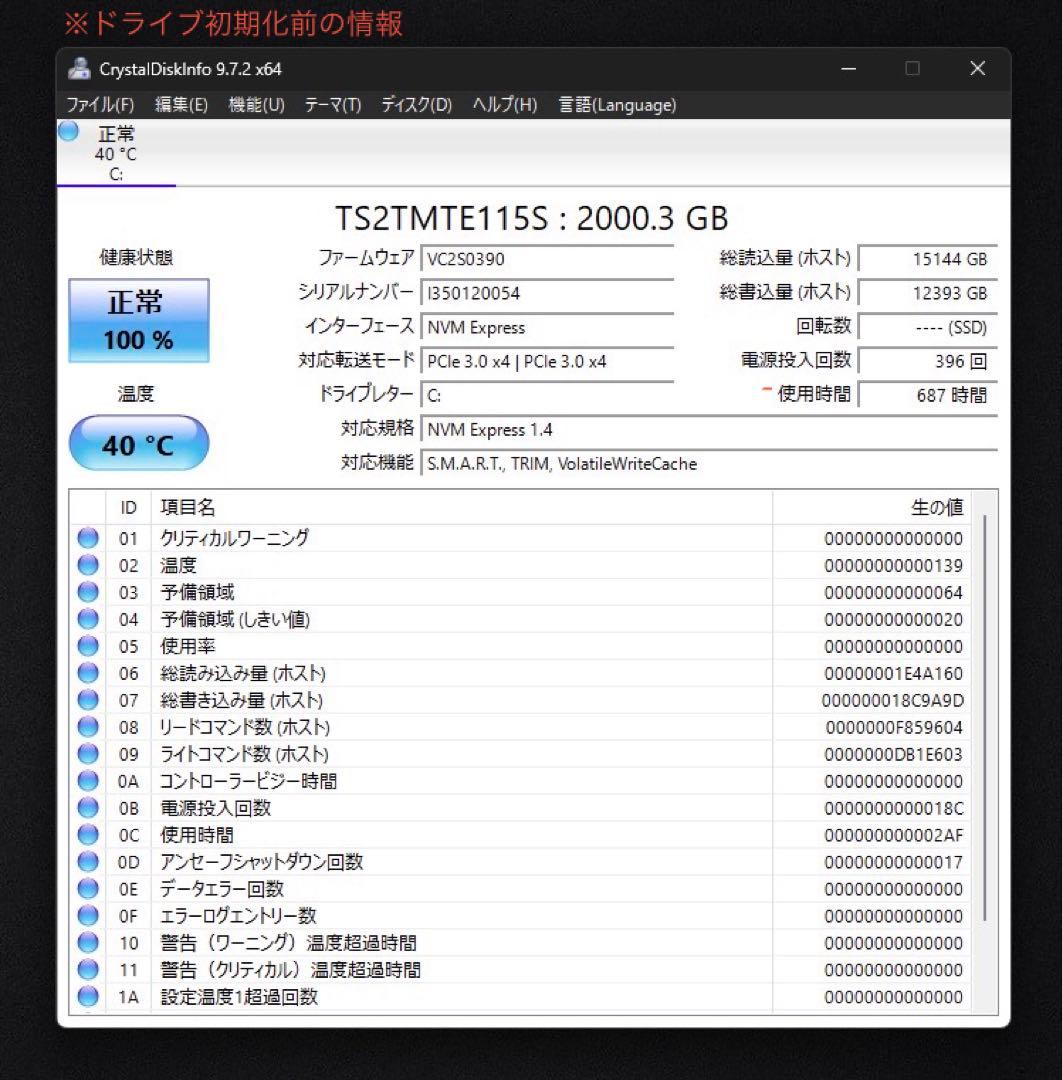Select the 使用率 attribute name in row 05
Viewport: 1062px width, 1080px height.
(x=187, y=646)
